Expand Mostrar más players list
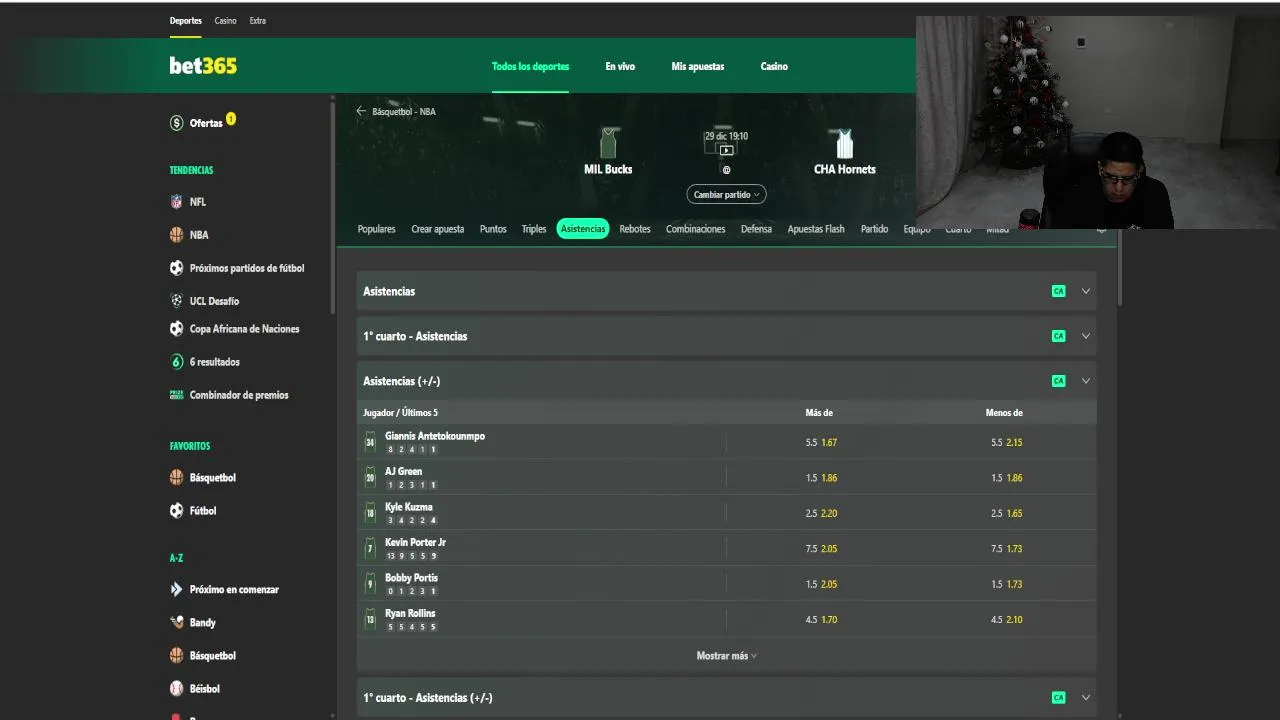This screenshot has width=1280, height=720. pyautogui.click(x=727, y=656)
